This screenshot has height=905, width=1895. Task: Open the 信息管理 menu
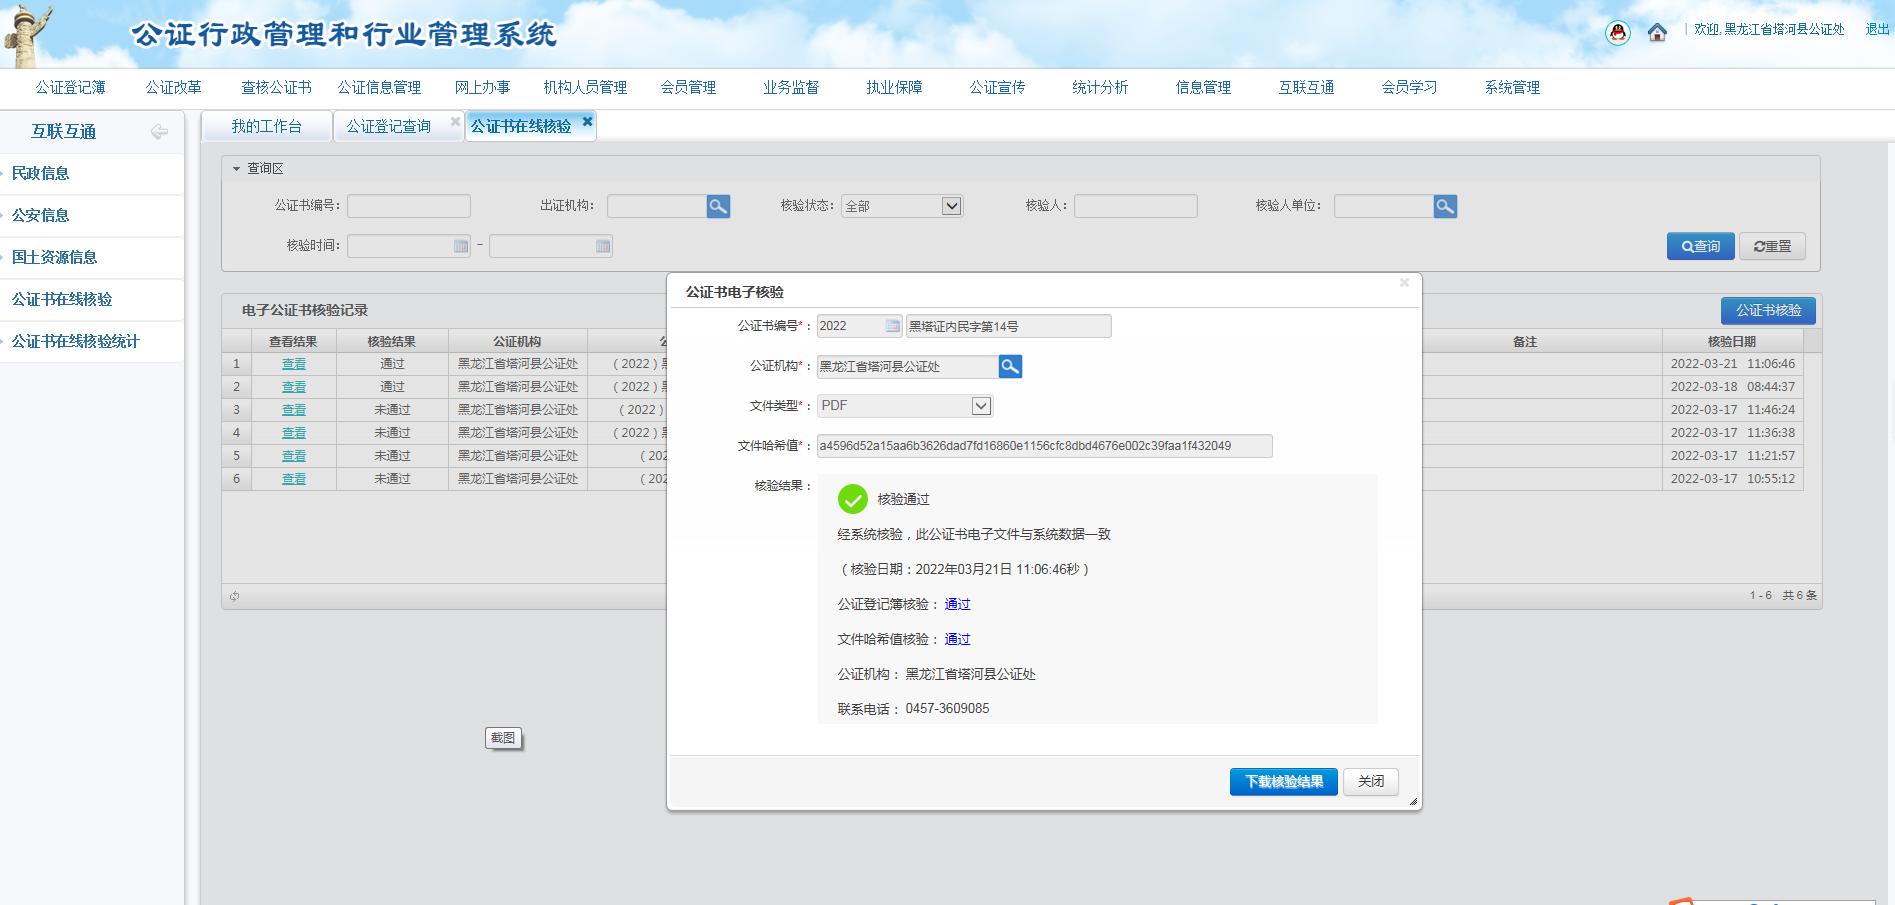[x=1203, y=87]
